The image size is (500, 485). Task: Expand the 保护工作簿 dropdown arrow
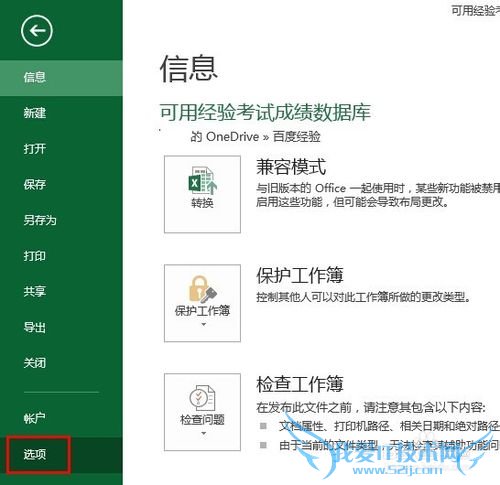click(204, 324)
